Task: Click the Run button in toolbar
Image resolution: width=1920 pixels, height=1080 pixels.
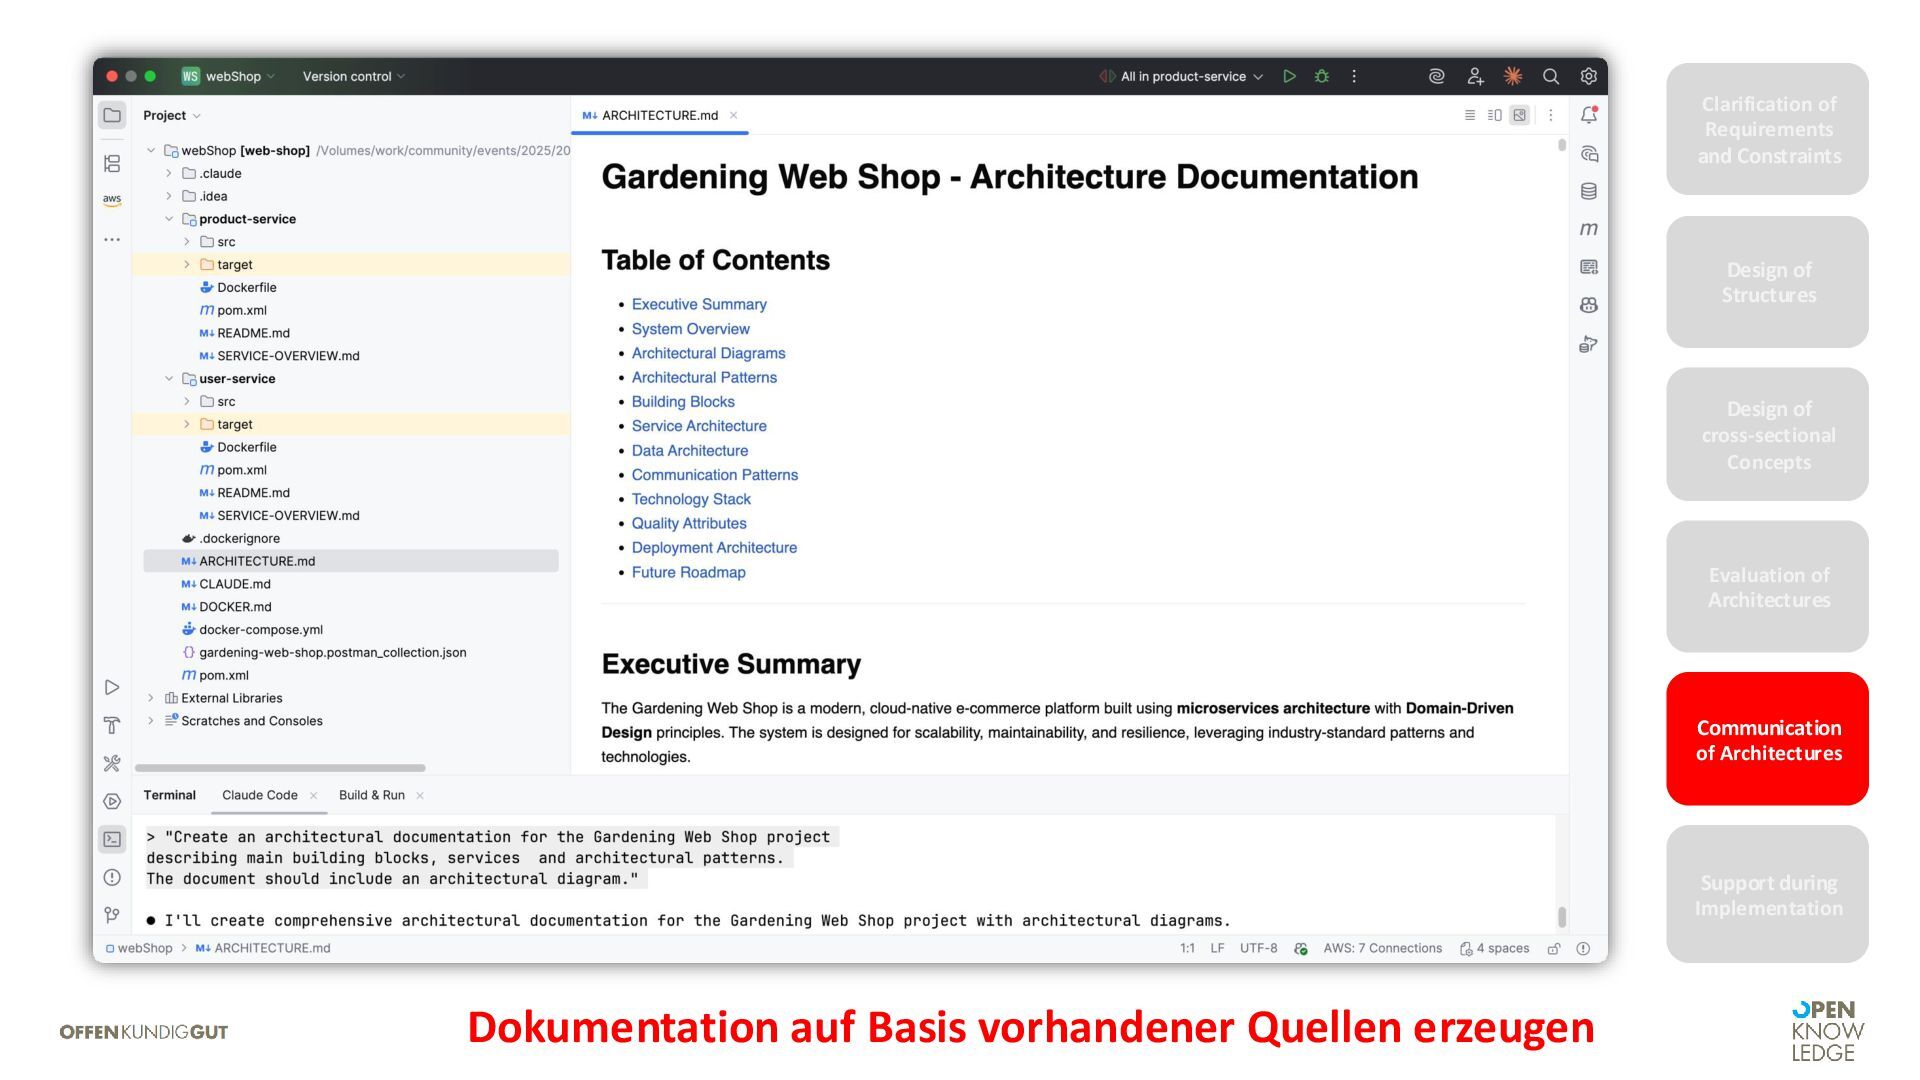Action: click(x=1289, y=76)
